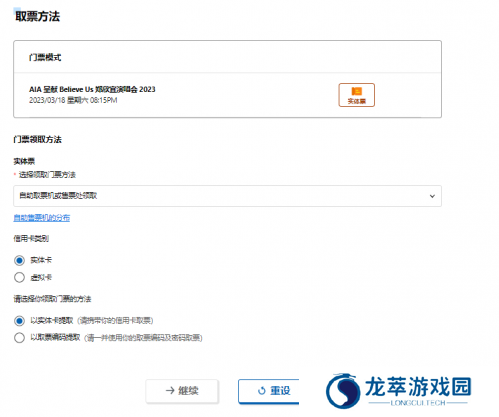
Task: Click the 实体卡 label text
Action: (41, 260)
